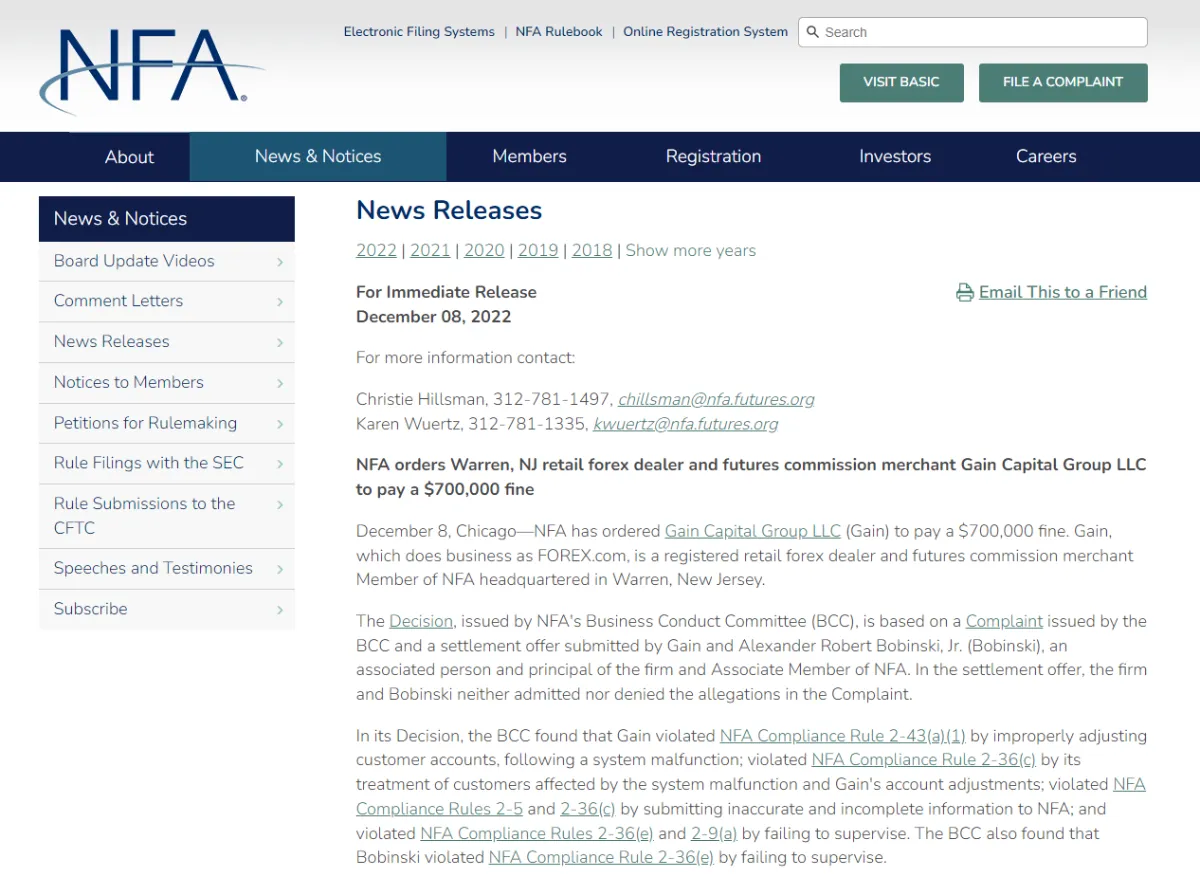Open Notices to Members sidebar item

[x=167, y=383]
